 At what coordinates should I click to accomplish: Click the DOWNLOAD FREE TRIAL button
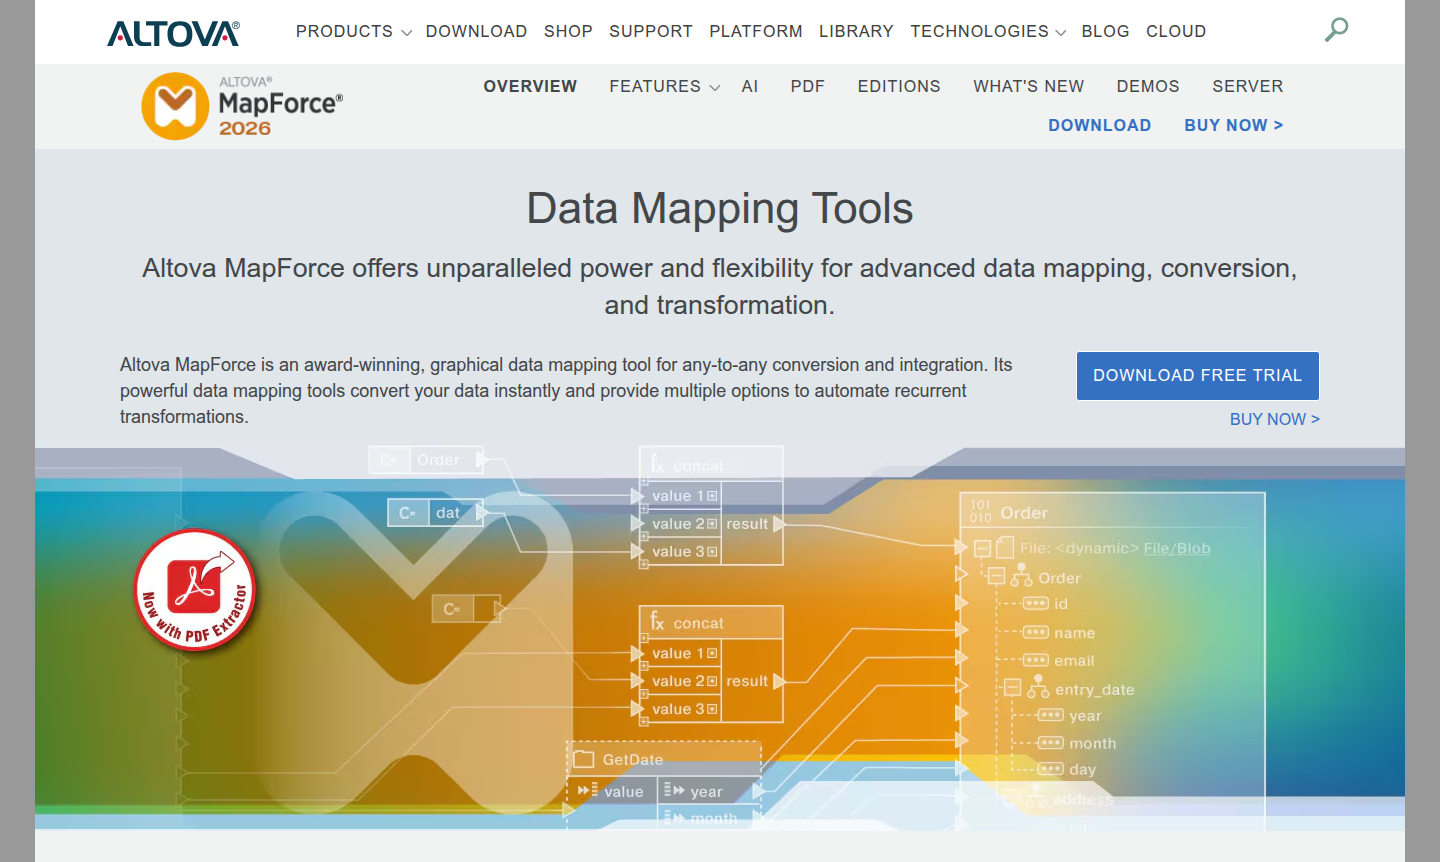(x=1197, y=375)
